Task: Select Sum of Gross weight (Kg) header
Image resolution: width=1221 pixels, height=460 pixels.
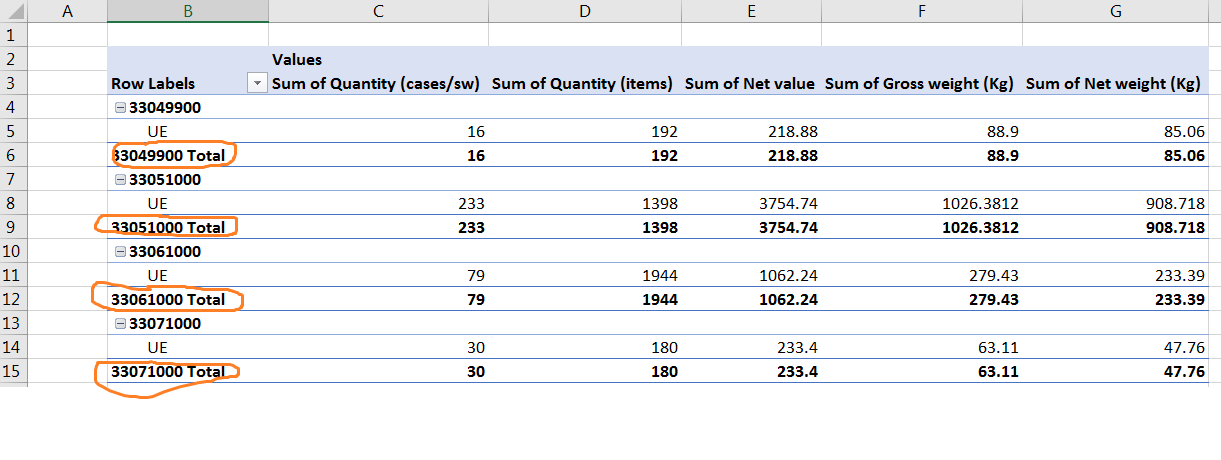Action: (x=921, y=83)
